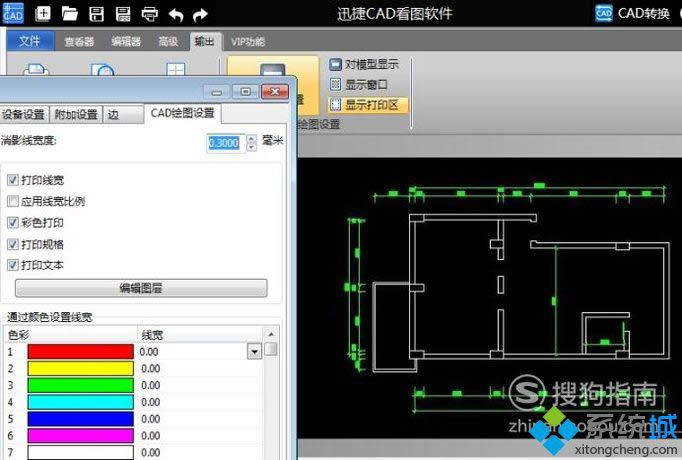Select the 输出 ribbon tab
This screenshot has height=460, width=682.
pos(205,42)
